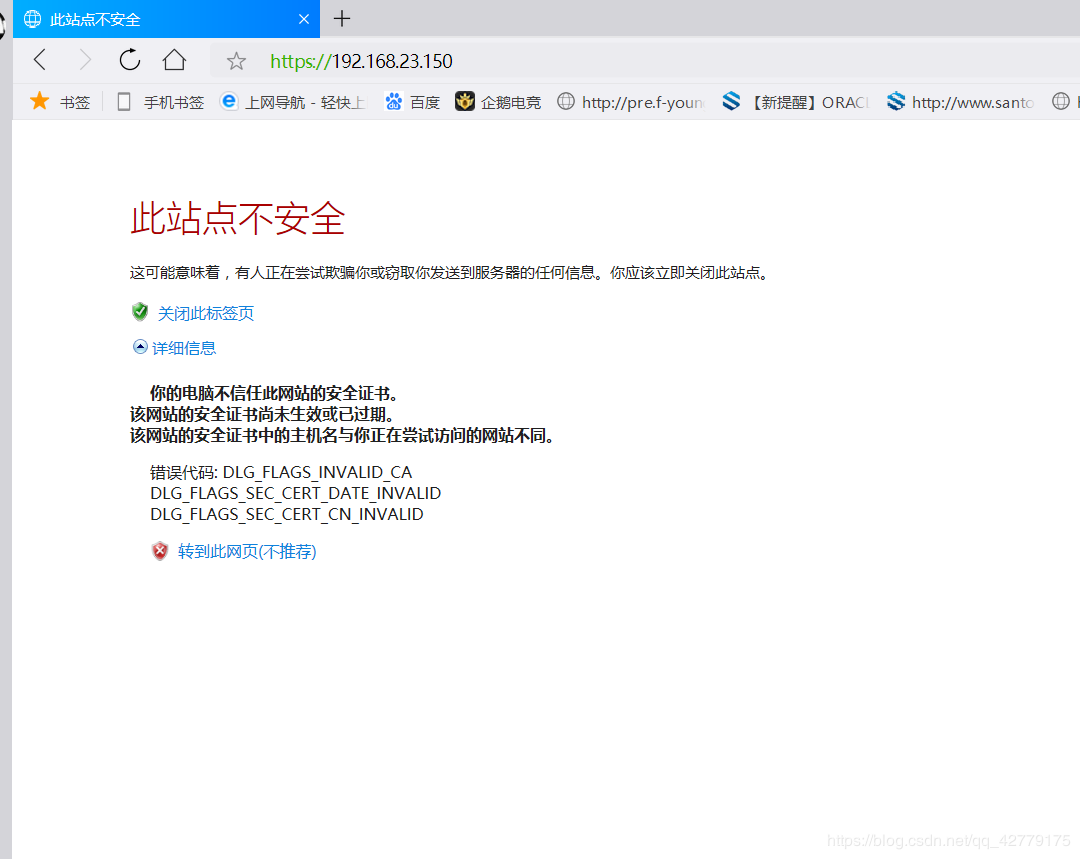Image resolution: width=1080 pixels, height=859 pixels.
Task: Open the http://www.santo bookmark
Action: 961,102
